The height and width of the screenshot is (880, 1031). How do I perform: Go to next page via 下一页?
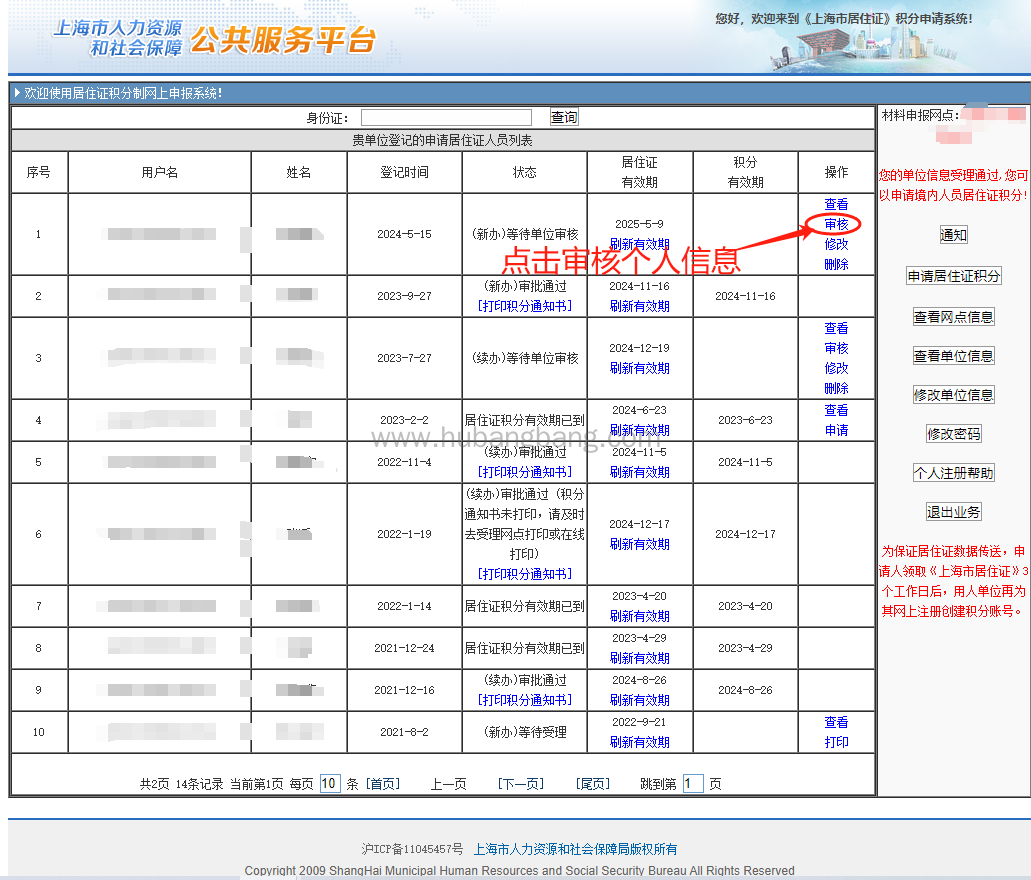(x=520, y=784)
